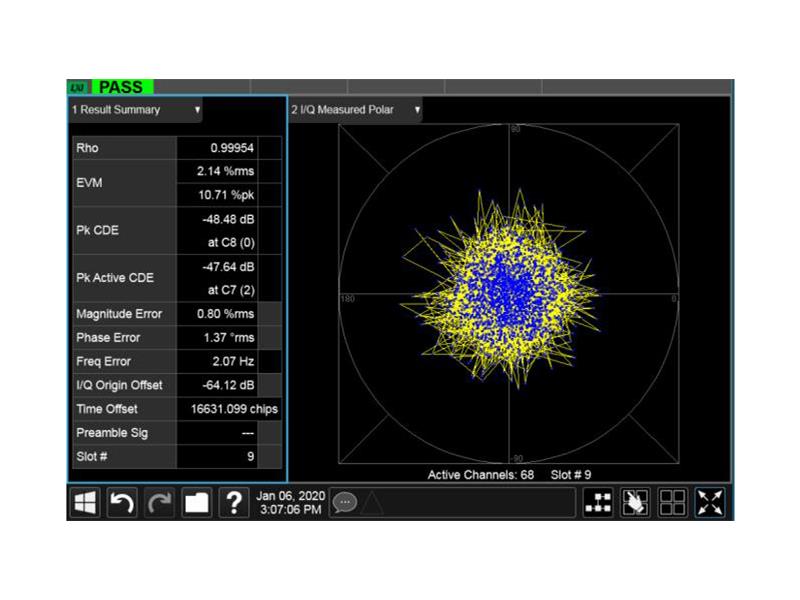Click the Active Channels: 68 readout
This screenshot has height=600, width=800.
481,475
